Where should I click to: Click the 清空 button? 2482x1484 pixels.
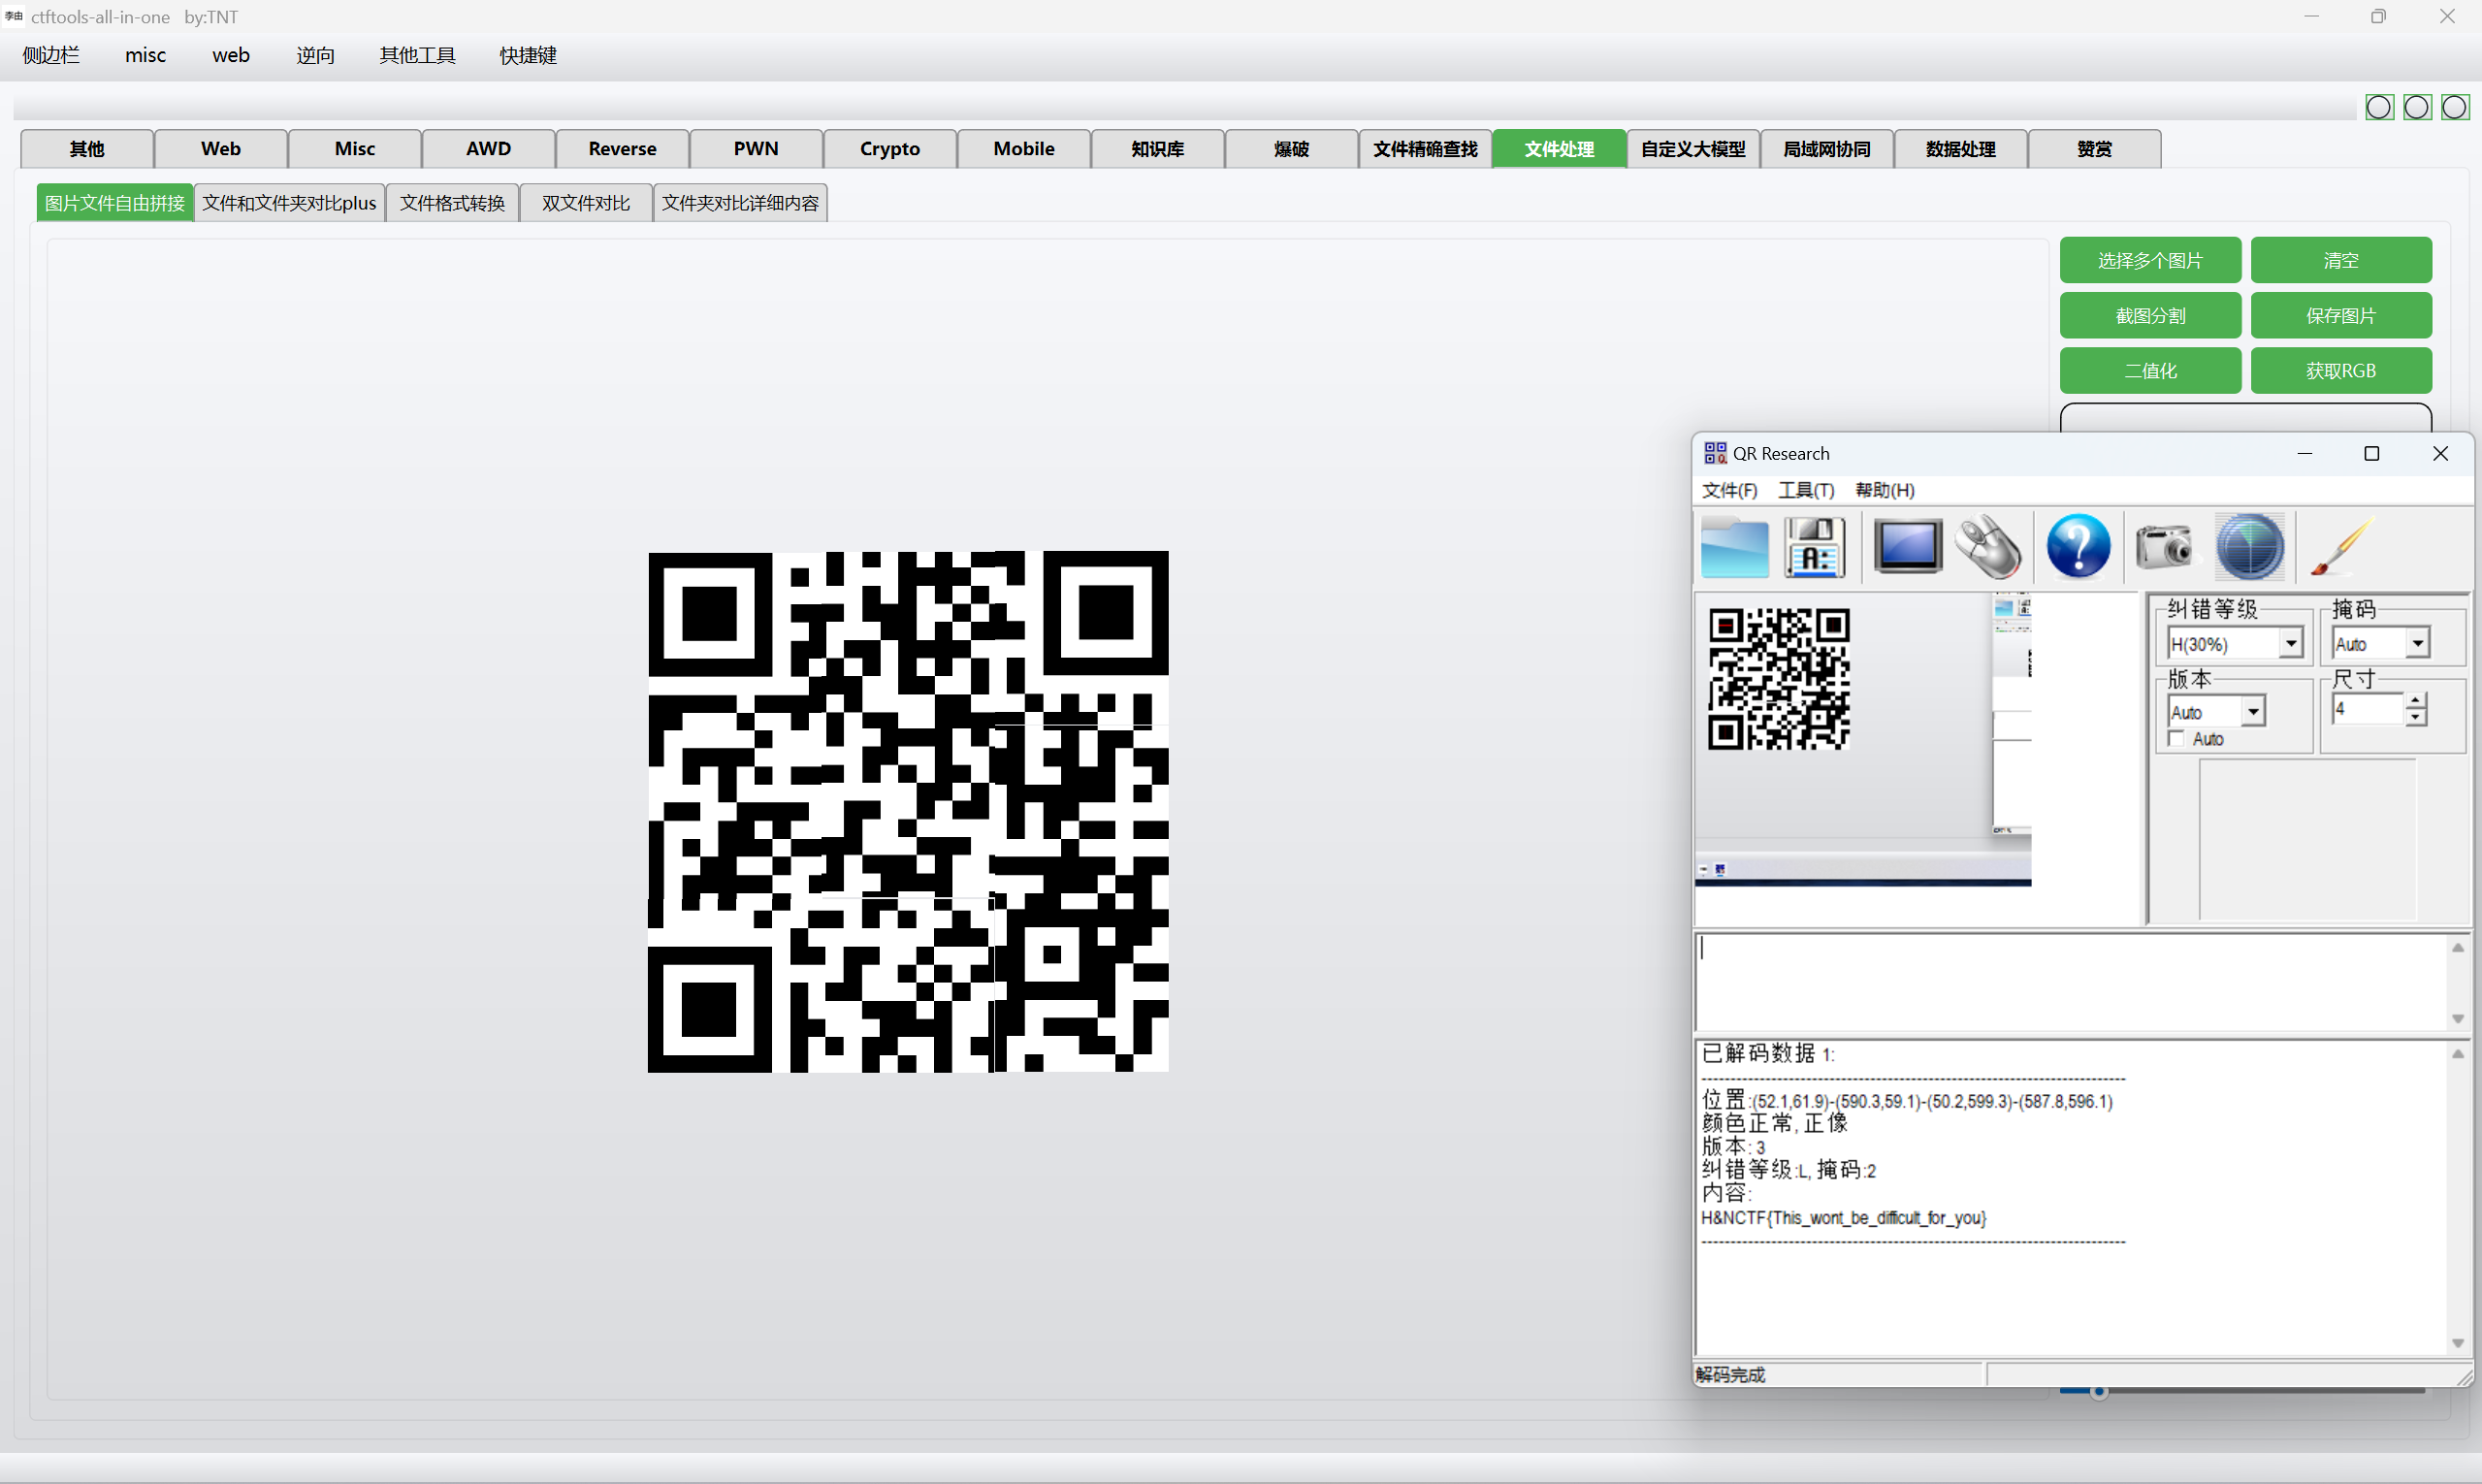pyautogui.click(x=2341, y=260)
